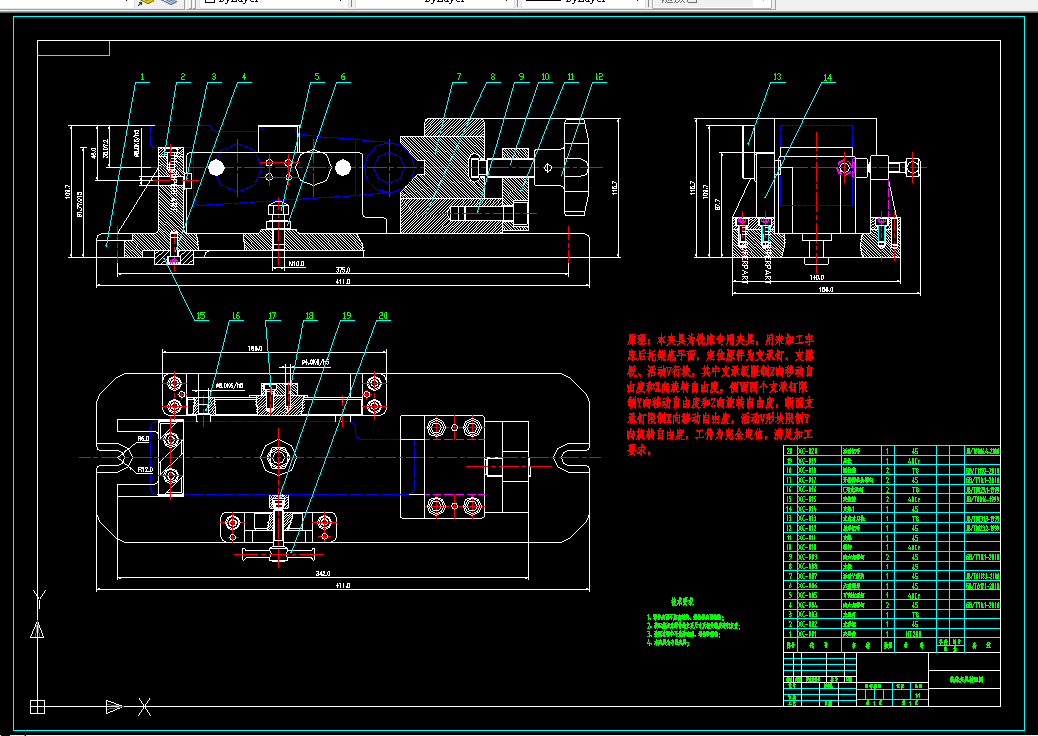Click part balloon number 7
This screenshot has height=736, width=1038.
459,77
